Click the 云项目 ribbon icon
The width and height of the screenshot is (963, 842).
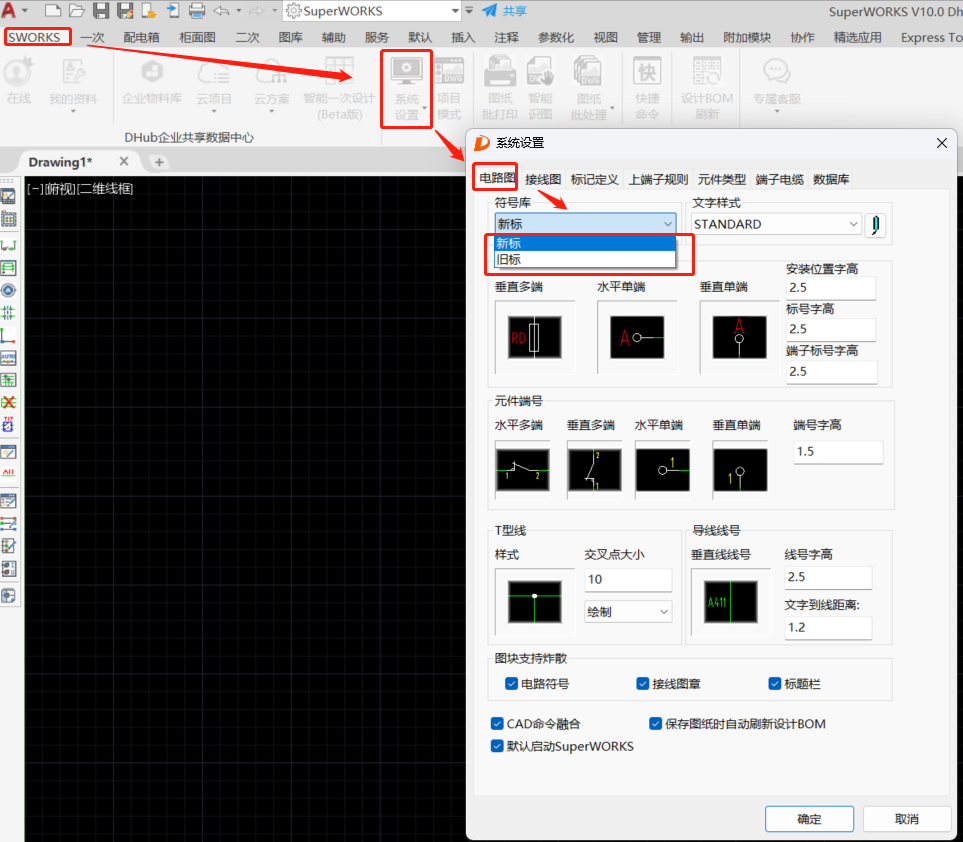(x=214, y=84)
